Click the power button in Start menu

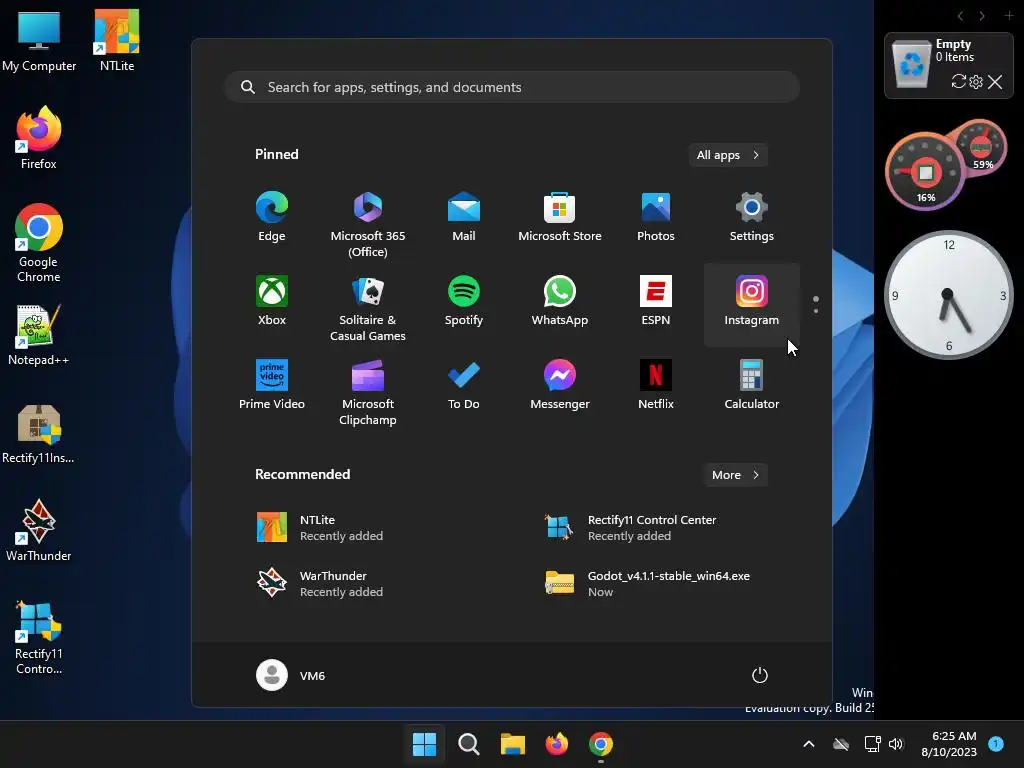760,675
